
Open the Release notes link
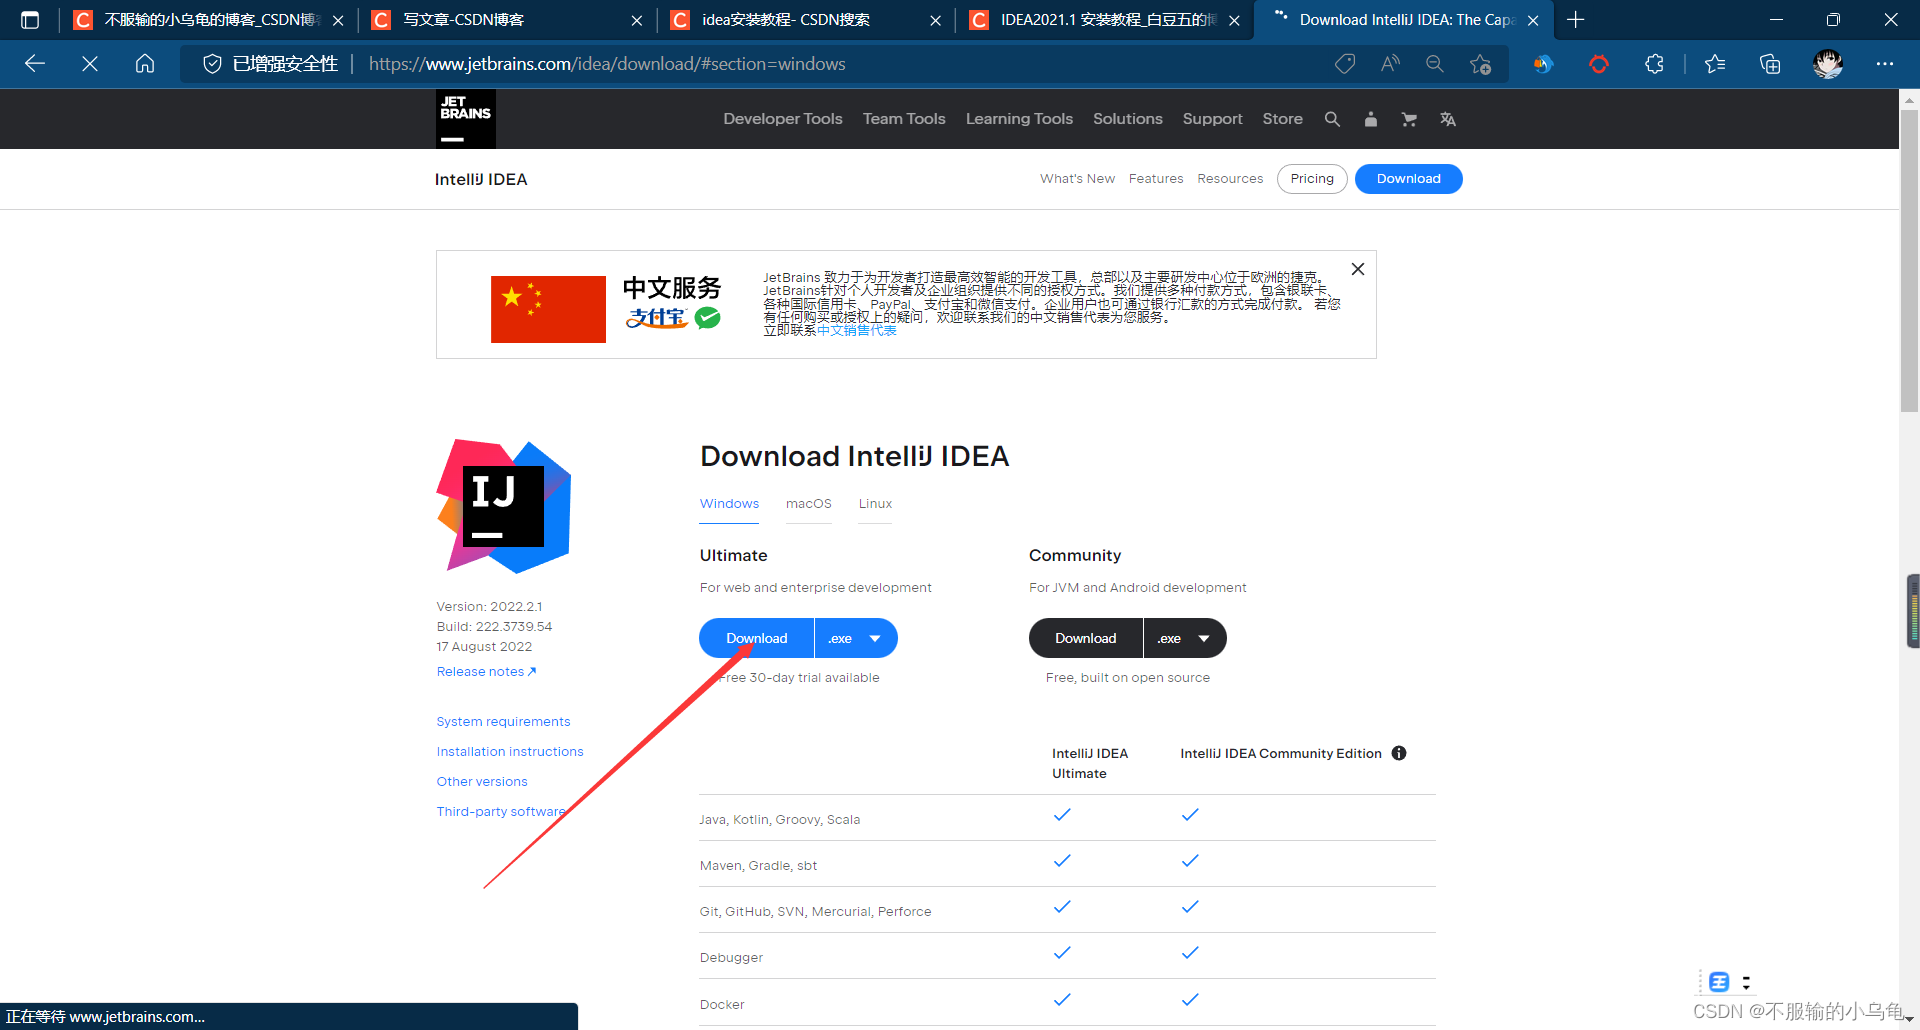pos(486,672)
